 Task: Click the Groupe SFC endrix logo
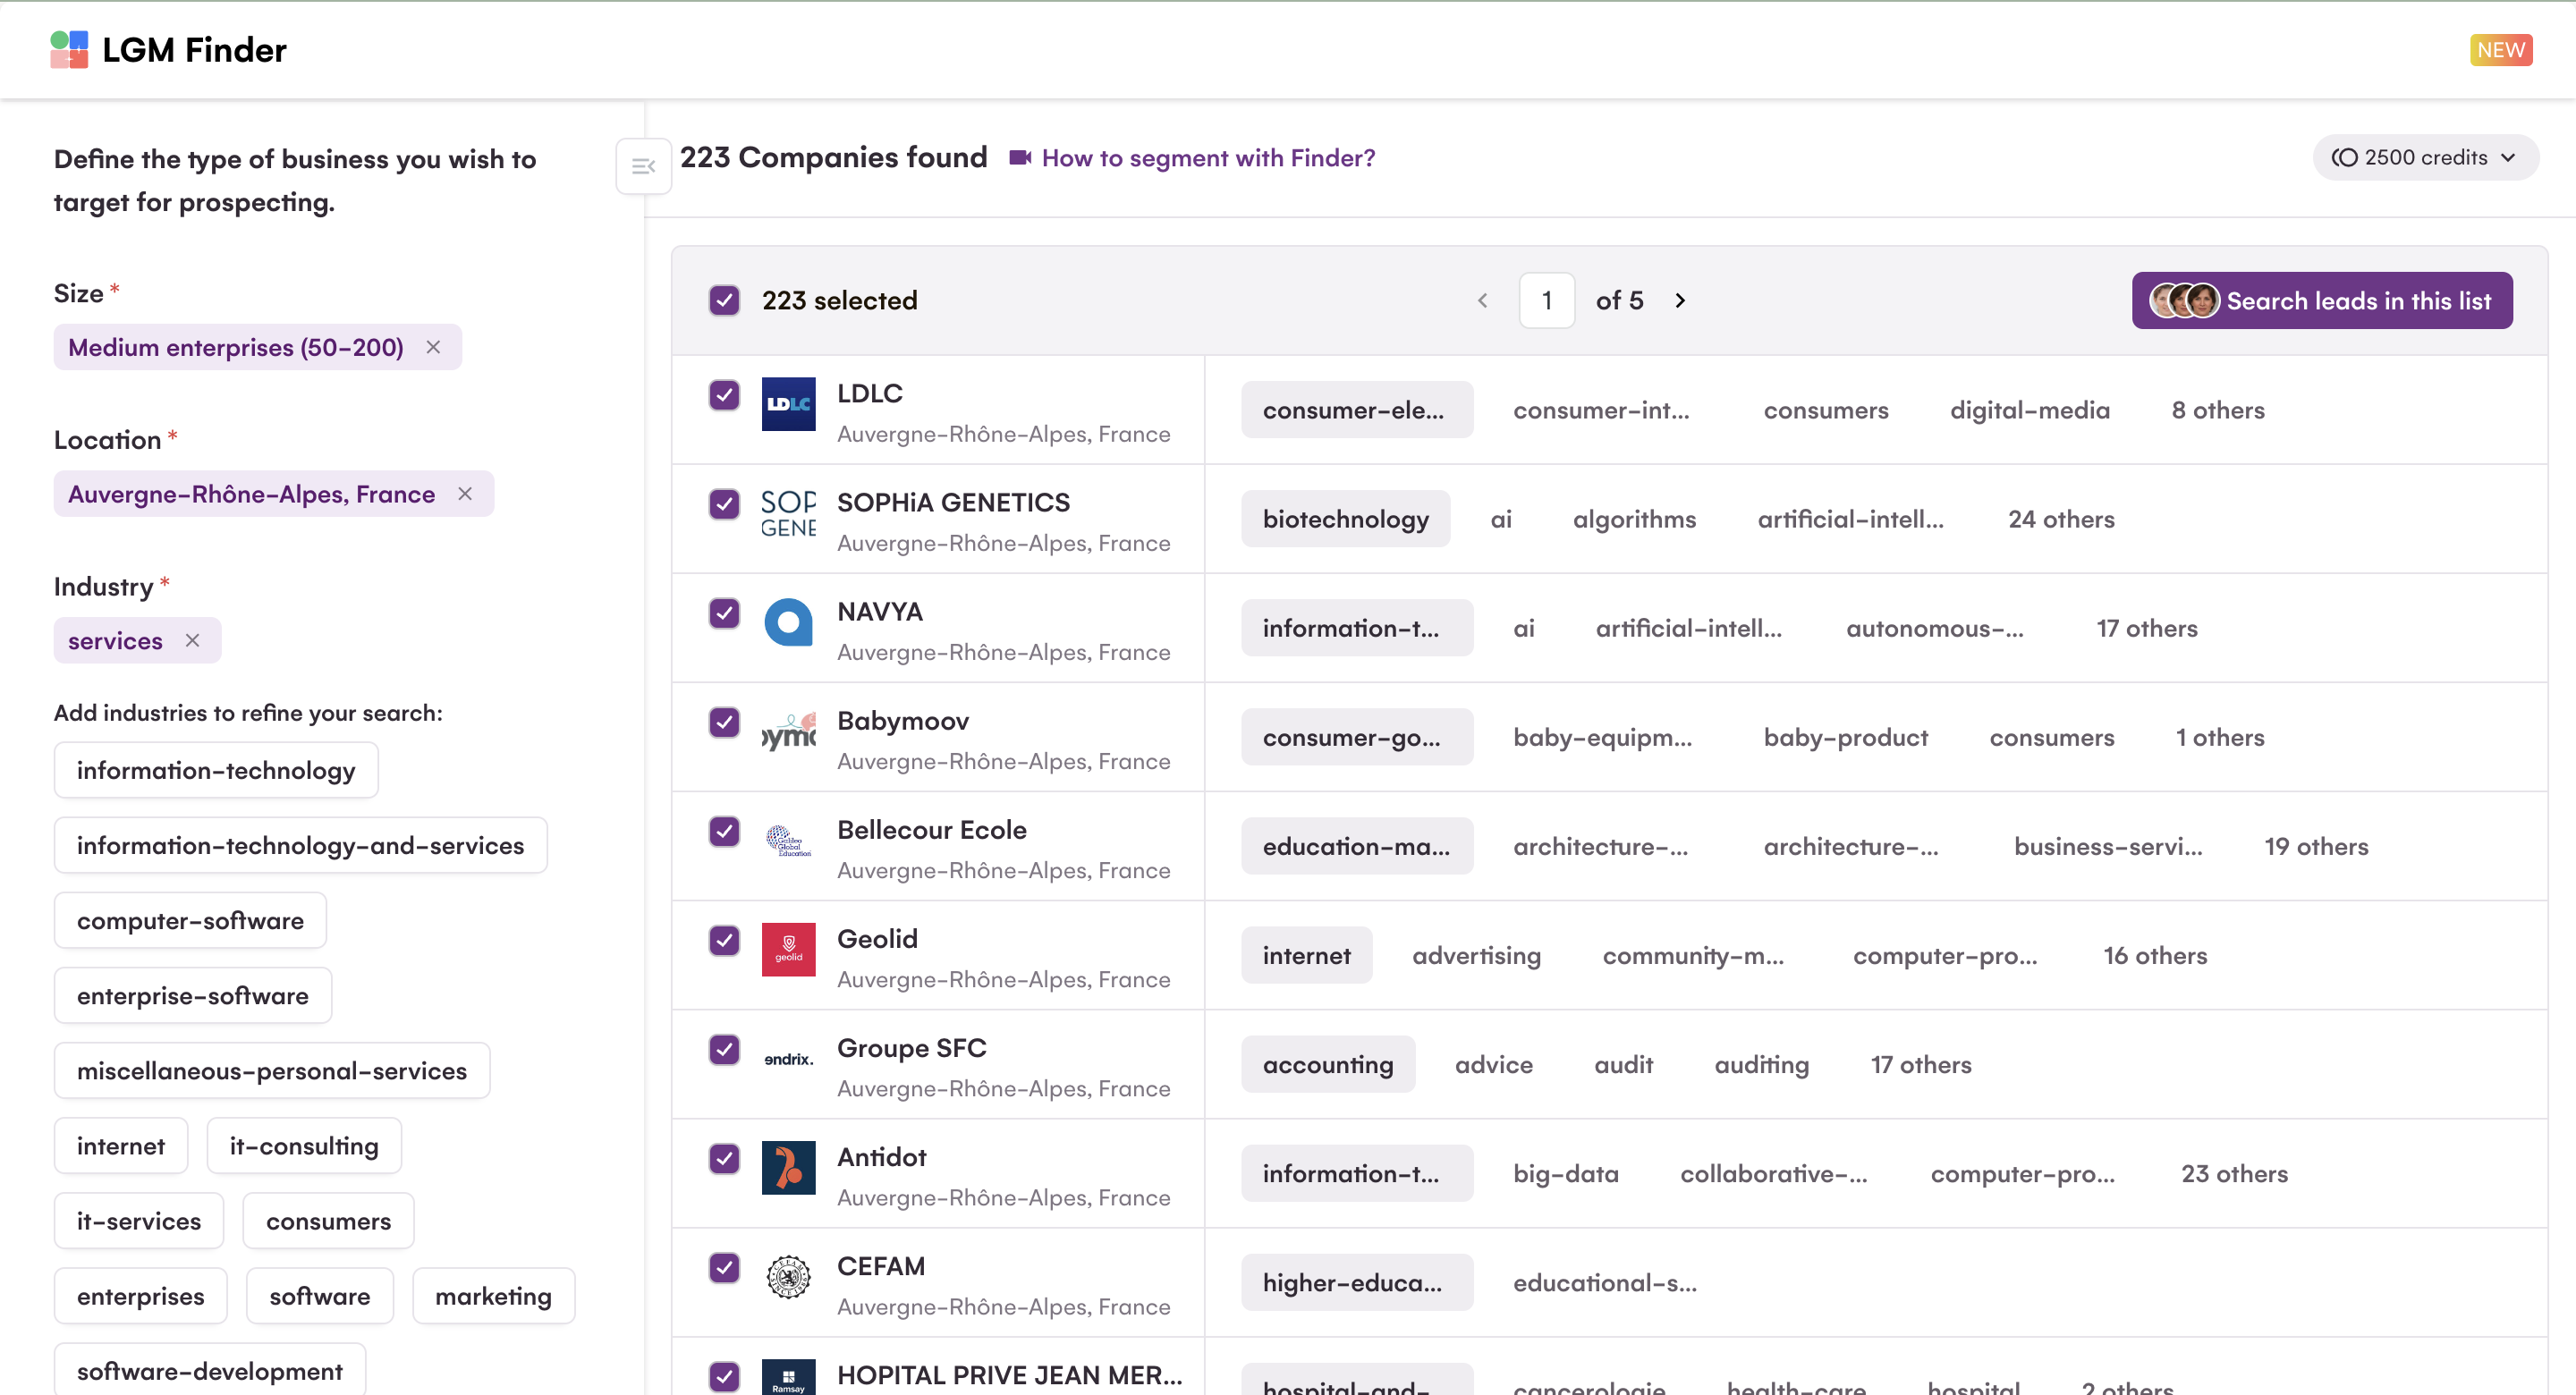click(x=788, y=1058)
